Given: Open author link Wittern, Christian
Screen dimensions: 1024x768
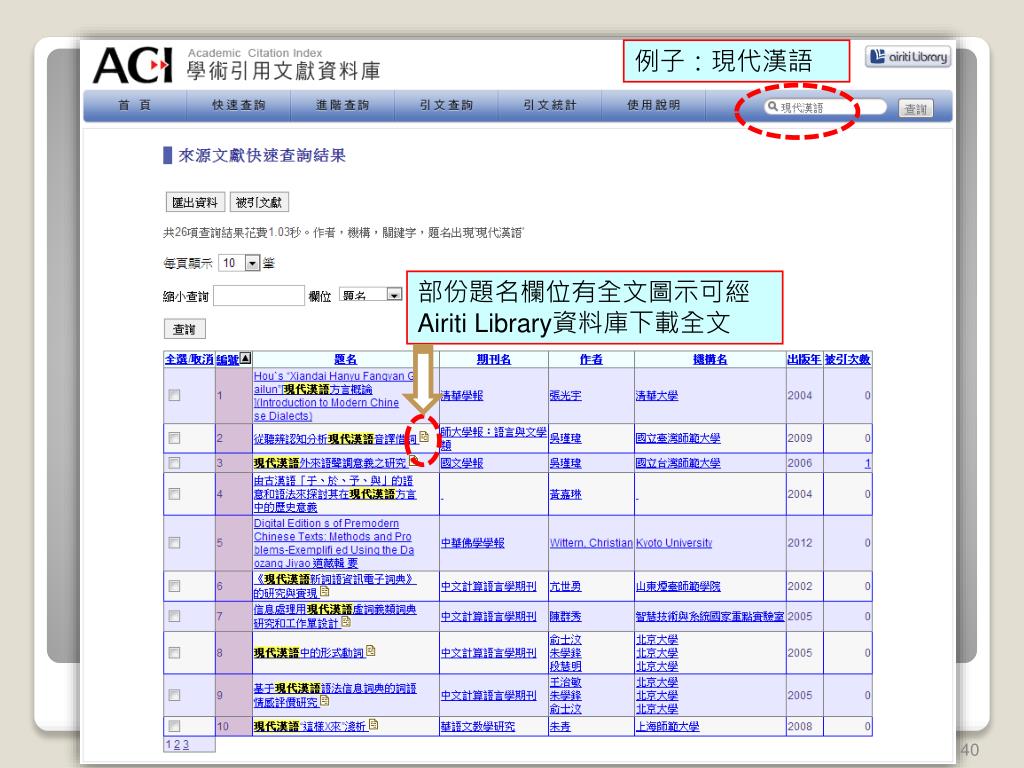Looking at the screenshot, I should pos(591,543).
